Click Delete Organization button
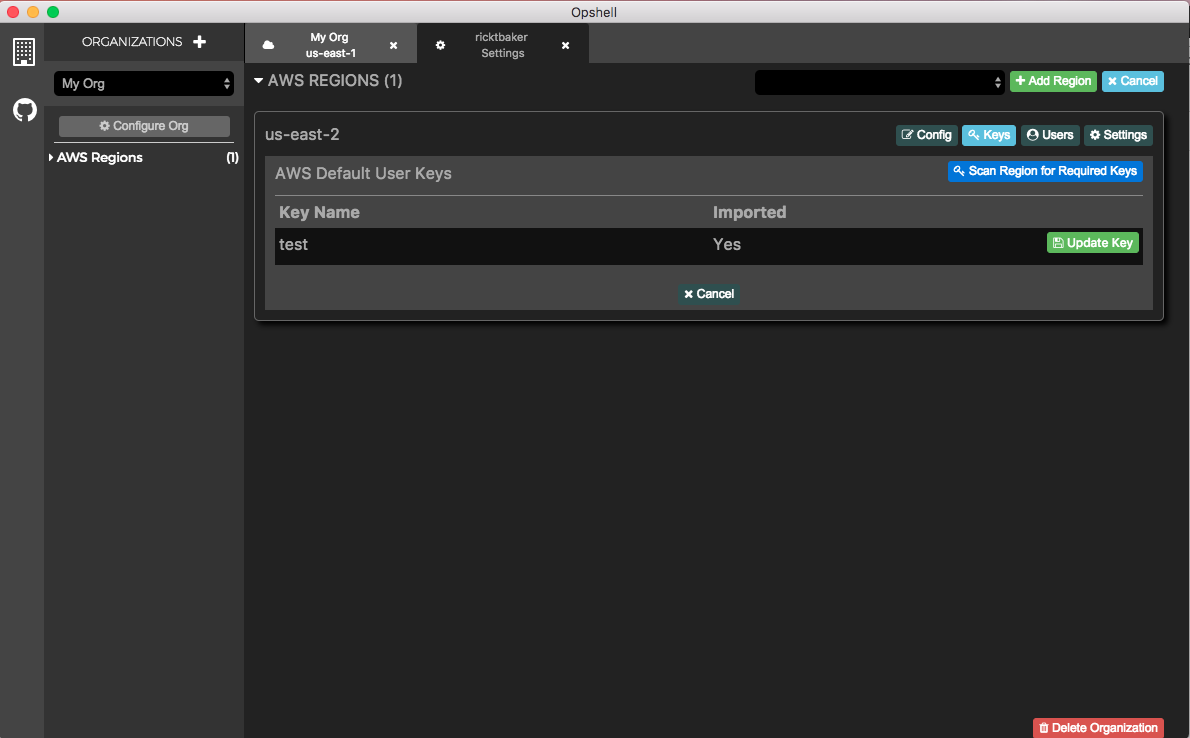 (x=1098, y=727)
